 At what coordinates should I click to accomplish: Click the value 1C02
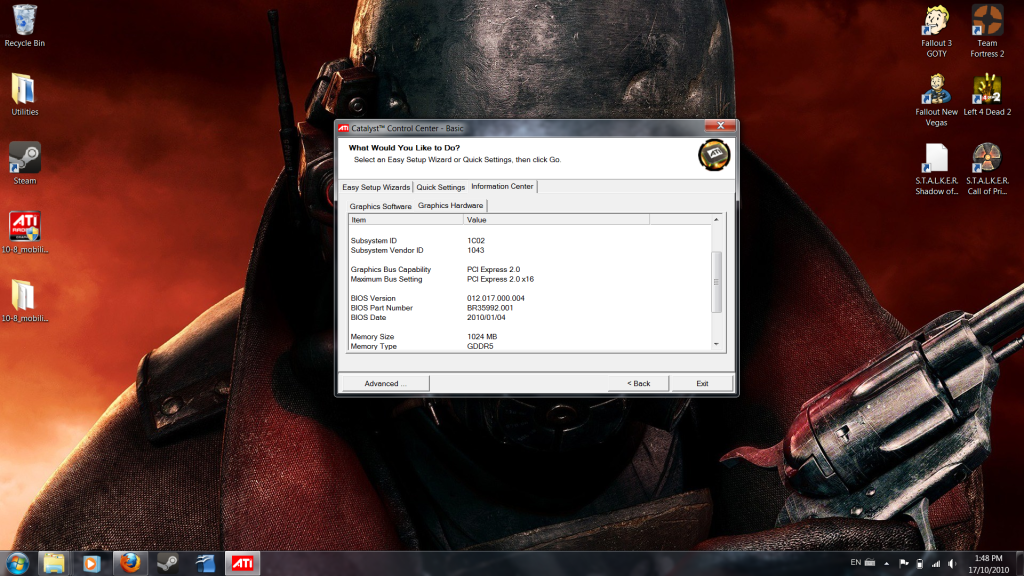475,240
